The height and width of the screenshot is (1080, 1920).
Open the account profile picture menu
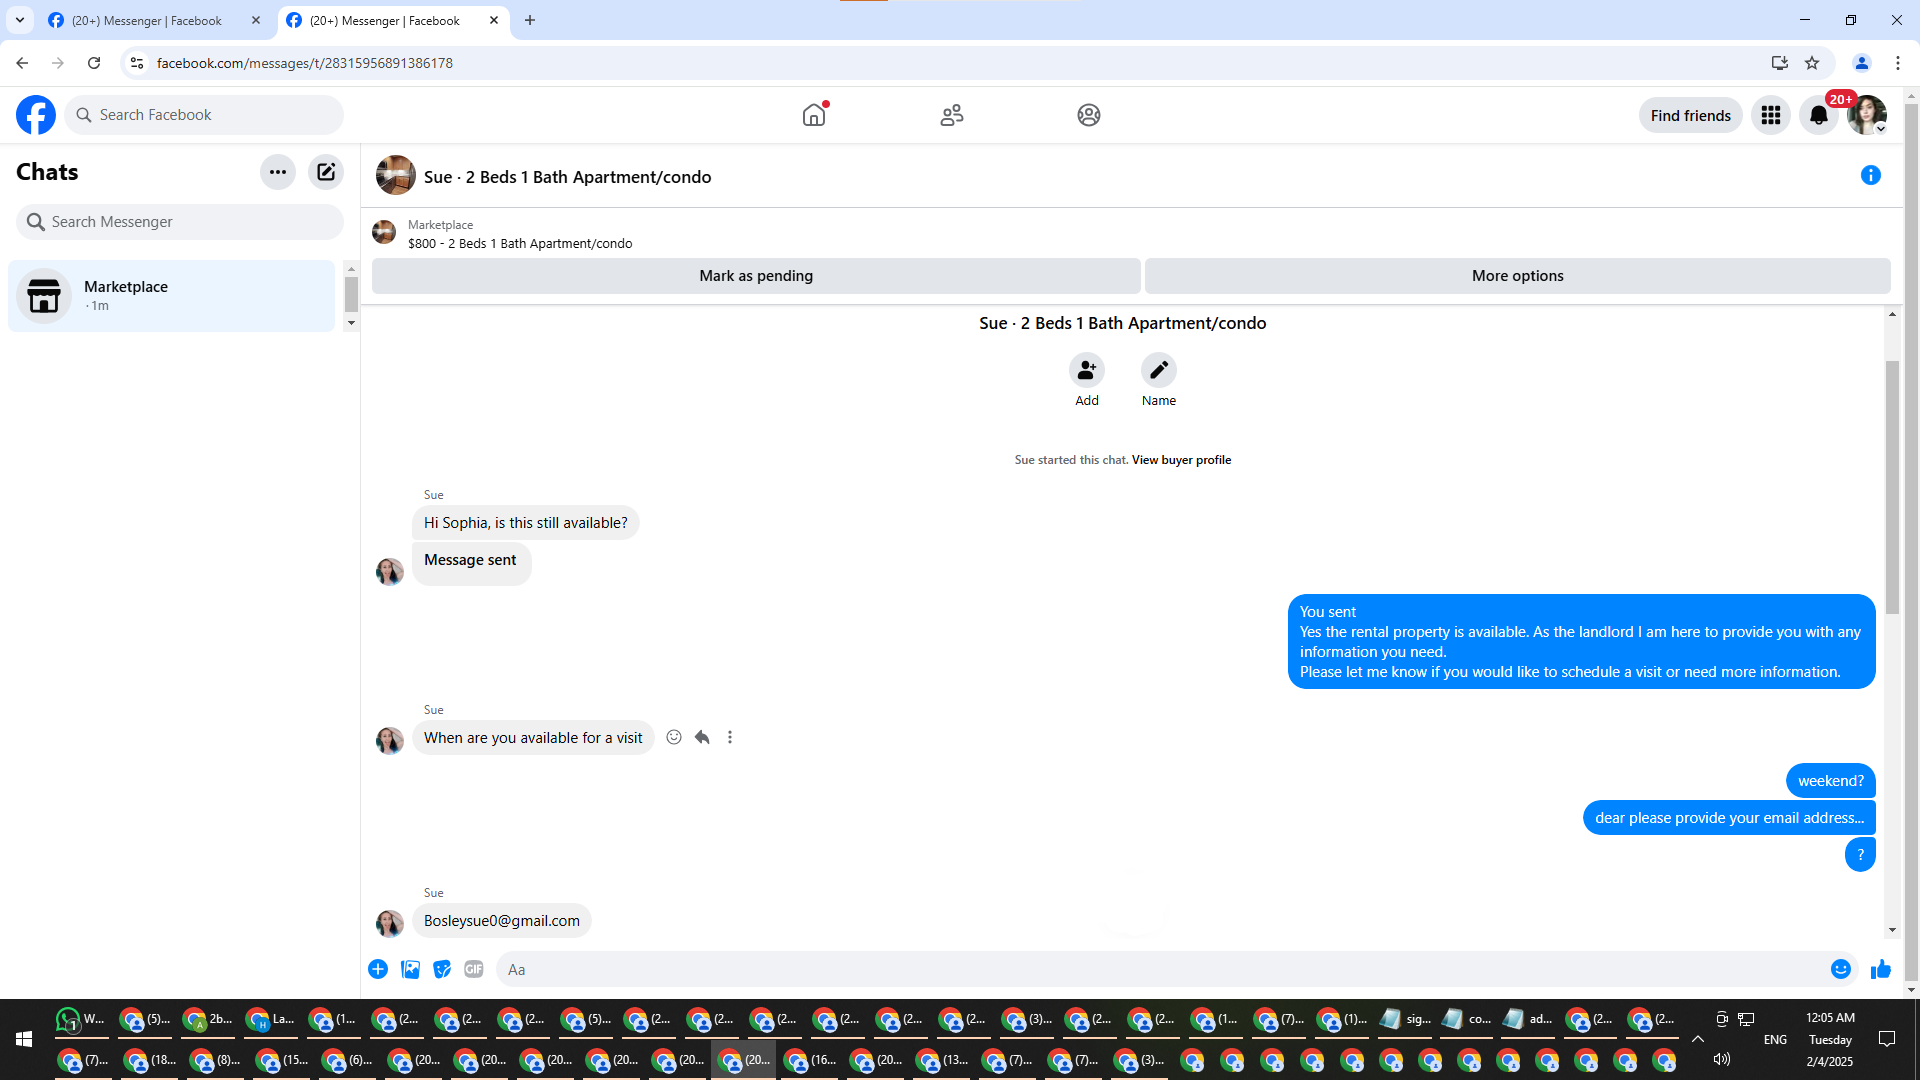click(1867, 115)
